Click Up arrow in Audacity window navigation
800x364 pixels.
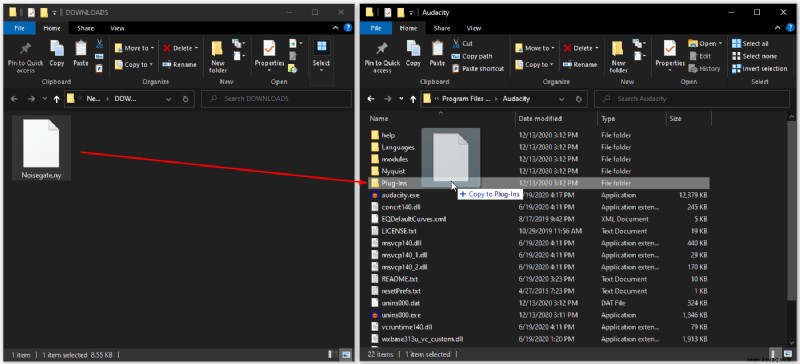(x=413, y=99)
